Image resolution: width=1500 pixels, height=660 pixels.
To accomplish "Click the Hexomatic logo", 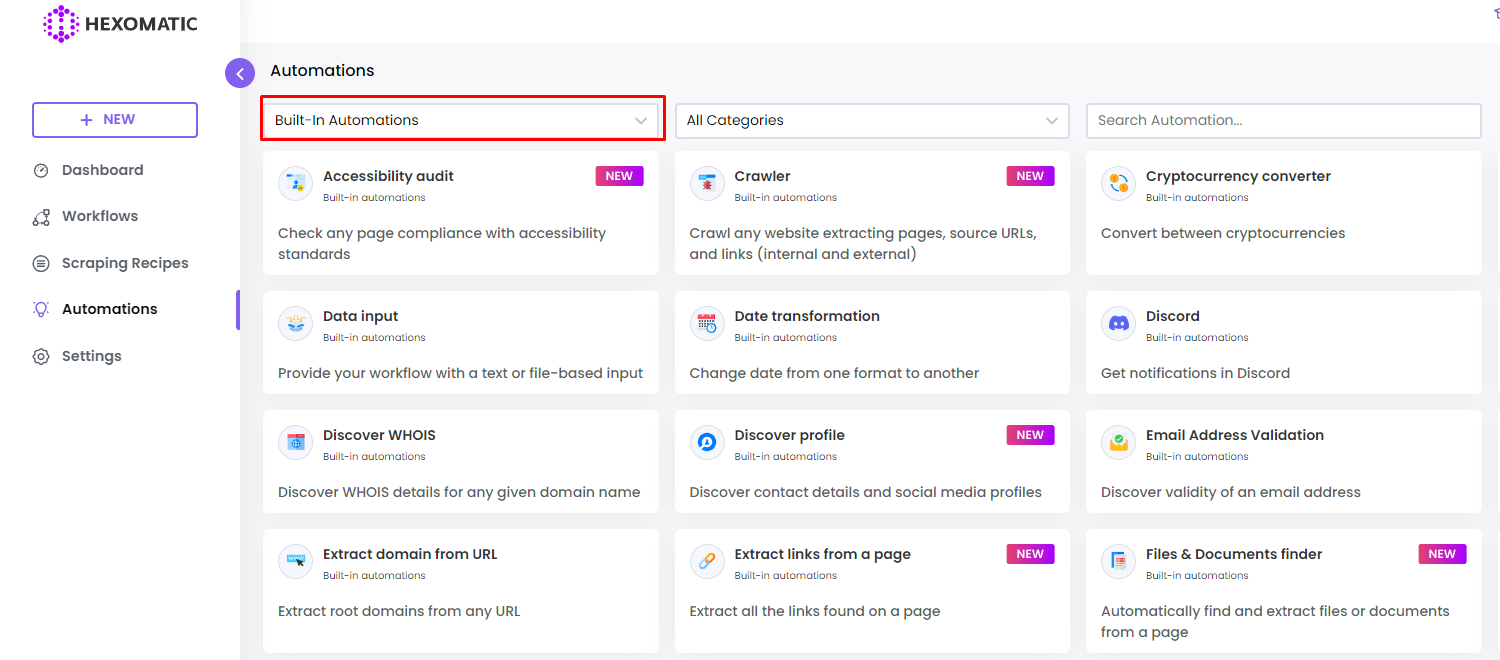I will (x=120, y=24).
